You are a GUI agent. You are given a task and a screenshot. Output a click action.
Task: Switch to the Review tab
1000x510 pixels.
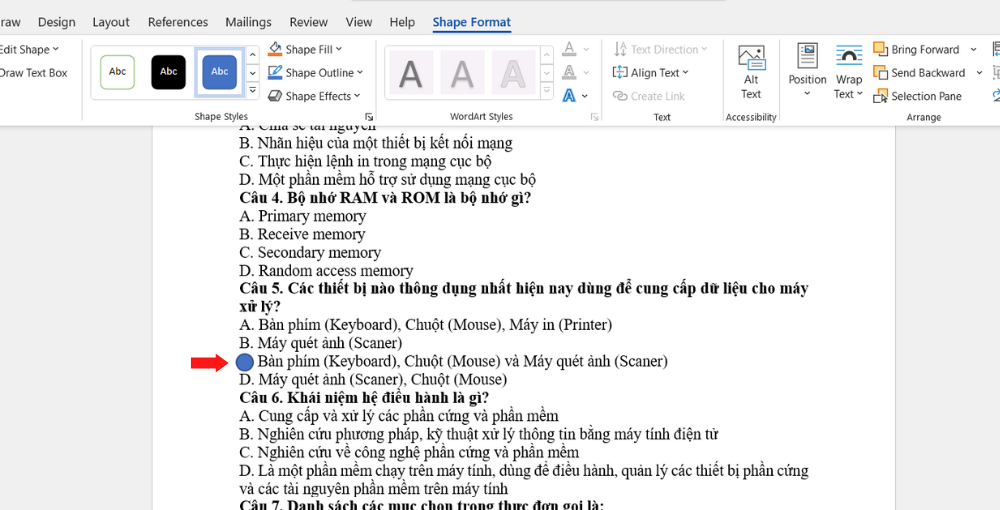[309, 22]
